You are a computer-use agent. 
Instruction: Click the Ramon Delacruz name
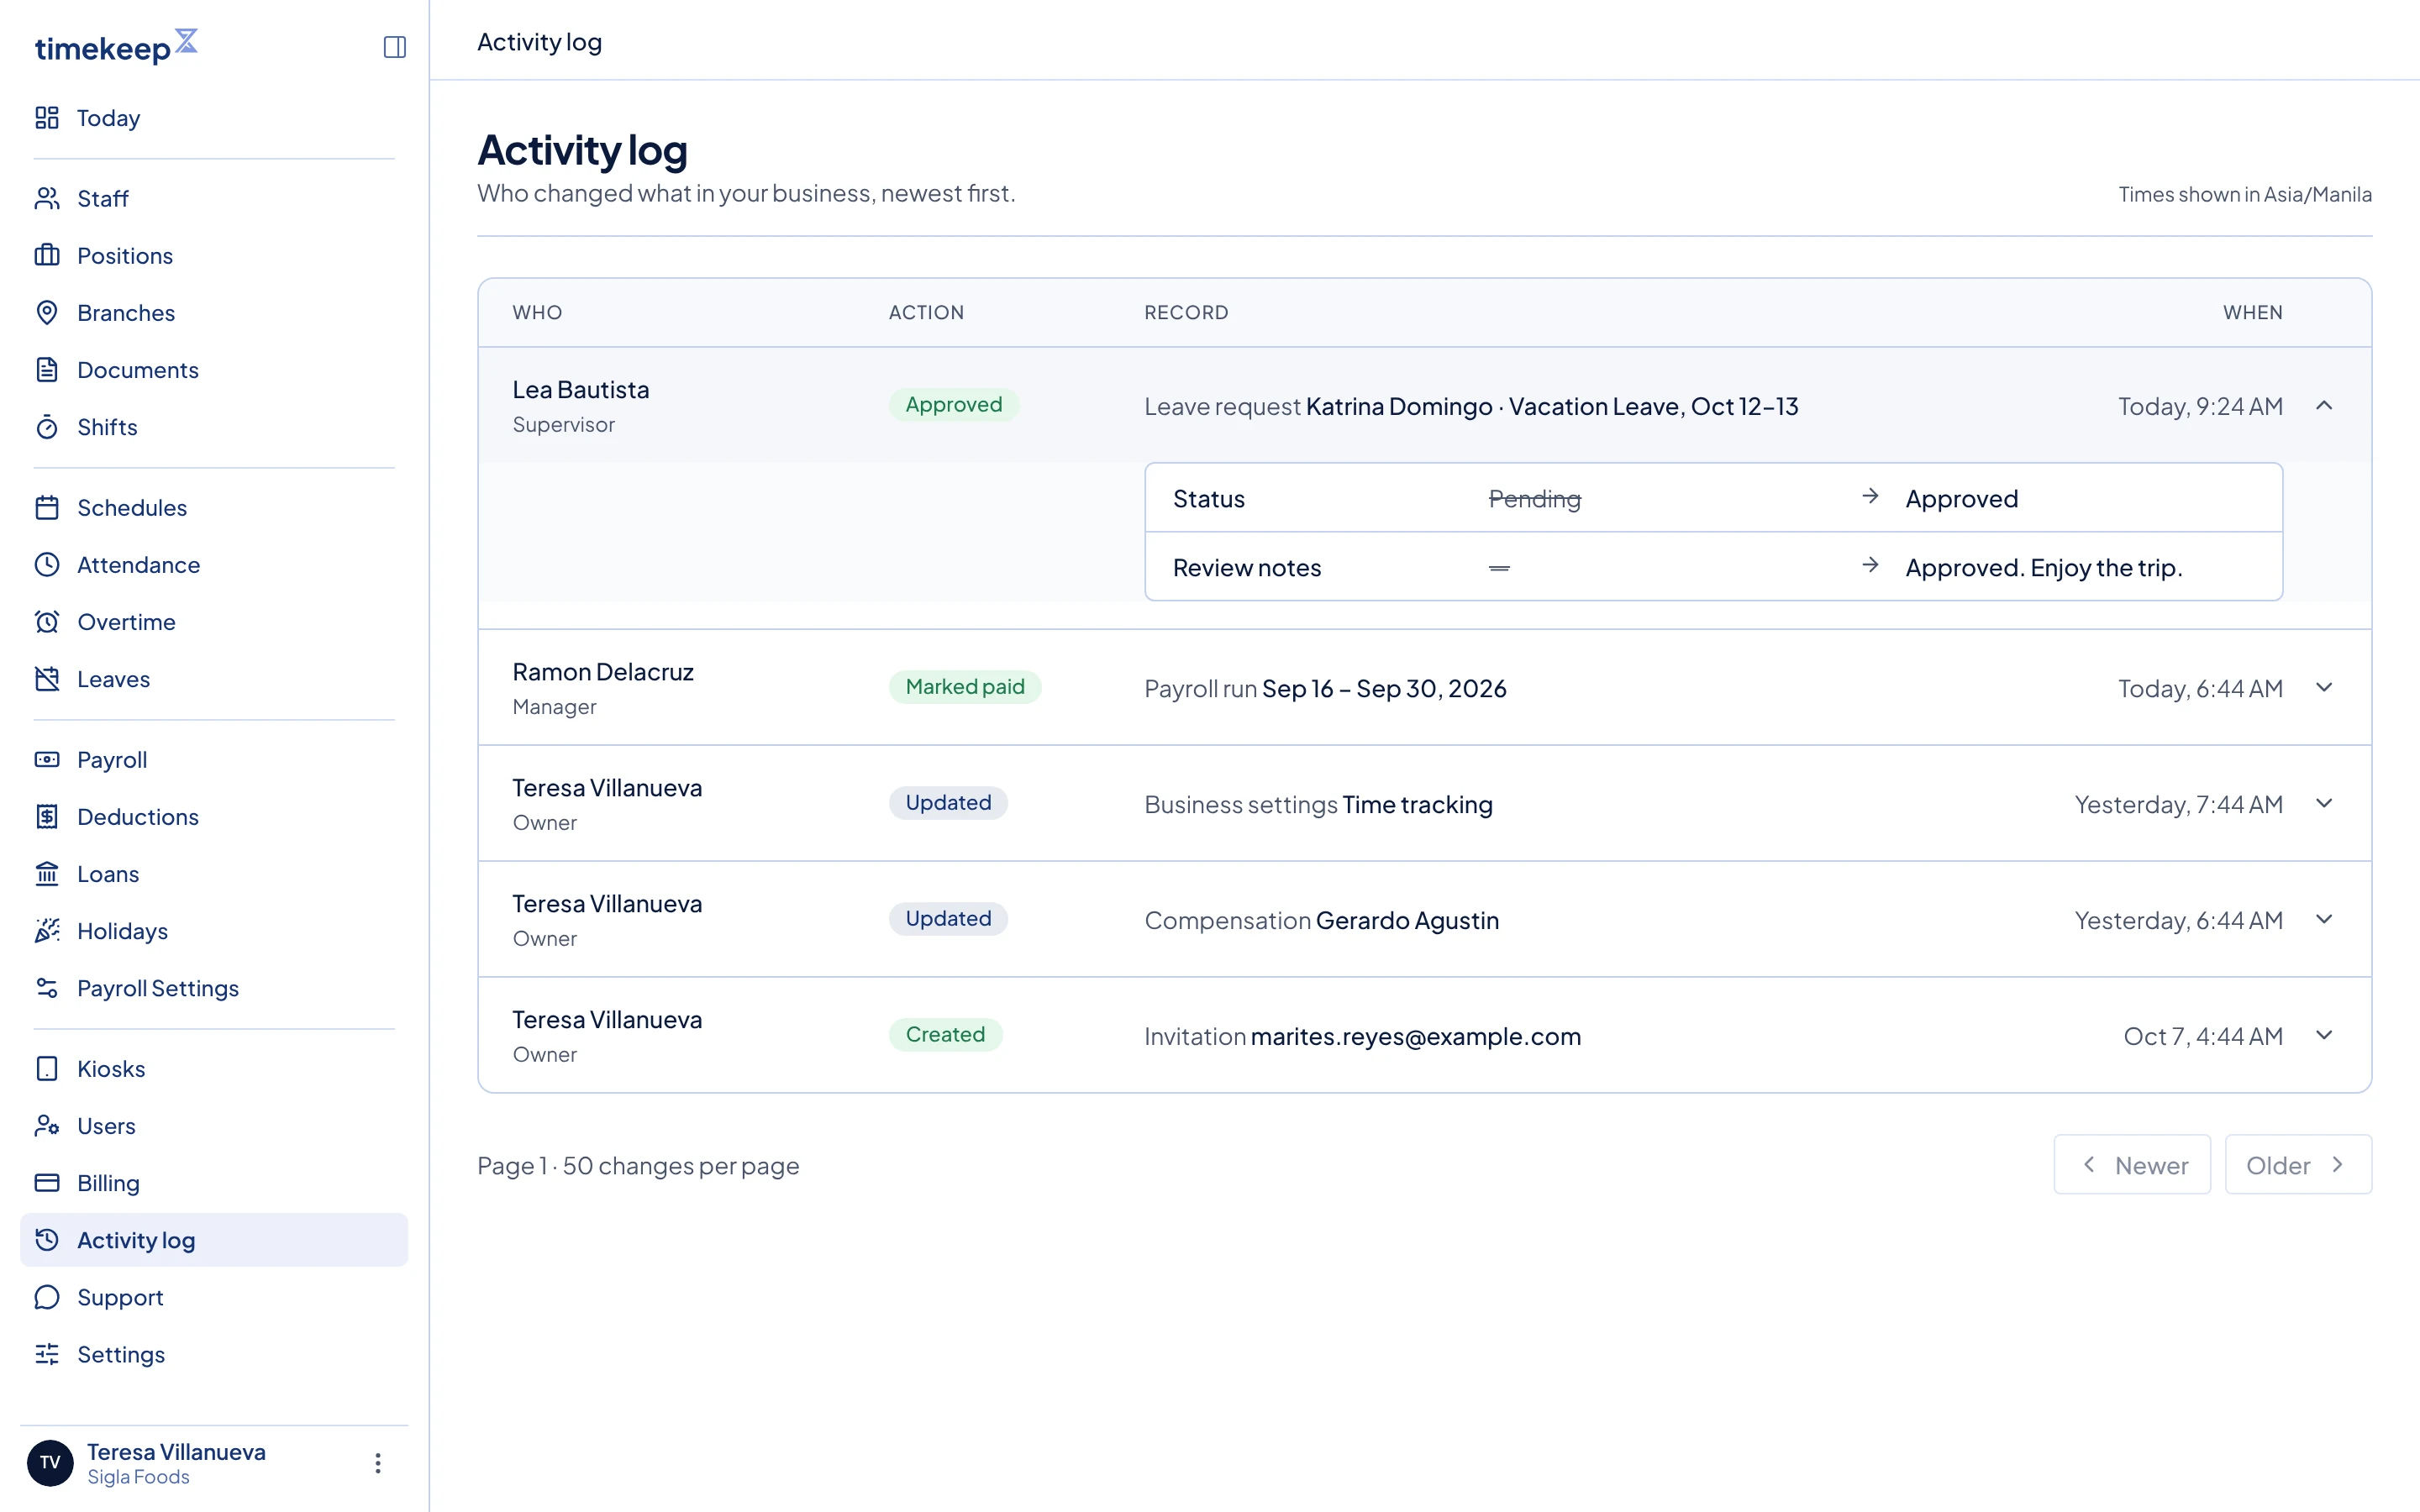point(602,671)
